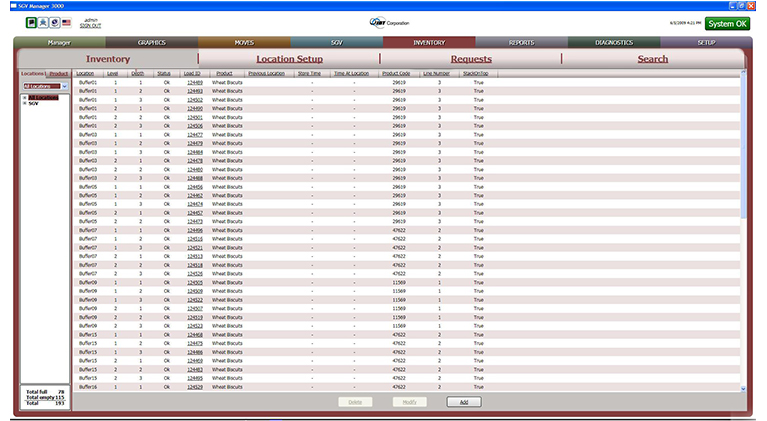Click the US flag language icon

pos(66,22)
